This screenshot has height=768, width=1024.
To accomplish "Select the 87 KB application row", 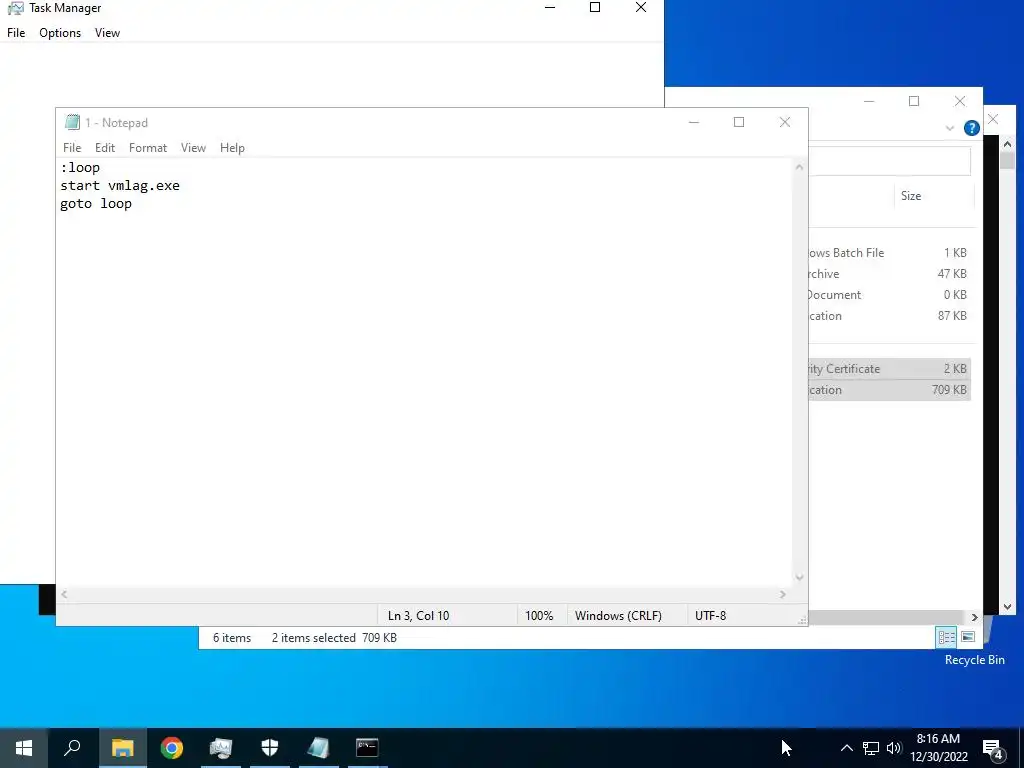I will (889, 315).
